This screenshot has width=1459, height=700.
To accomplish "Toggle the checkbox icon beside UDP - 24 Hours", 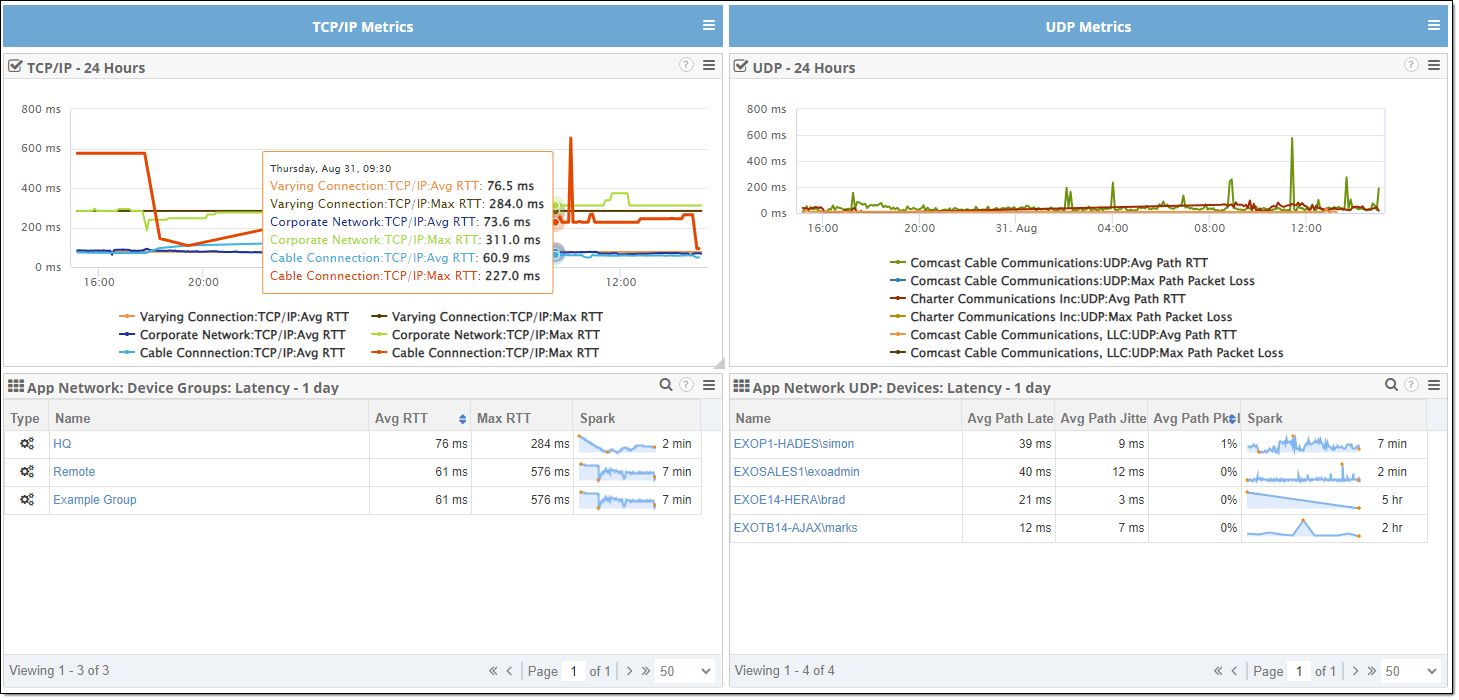I will pos(741,67).
